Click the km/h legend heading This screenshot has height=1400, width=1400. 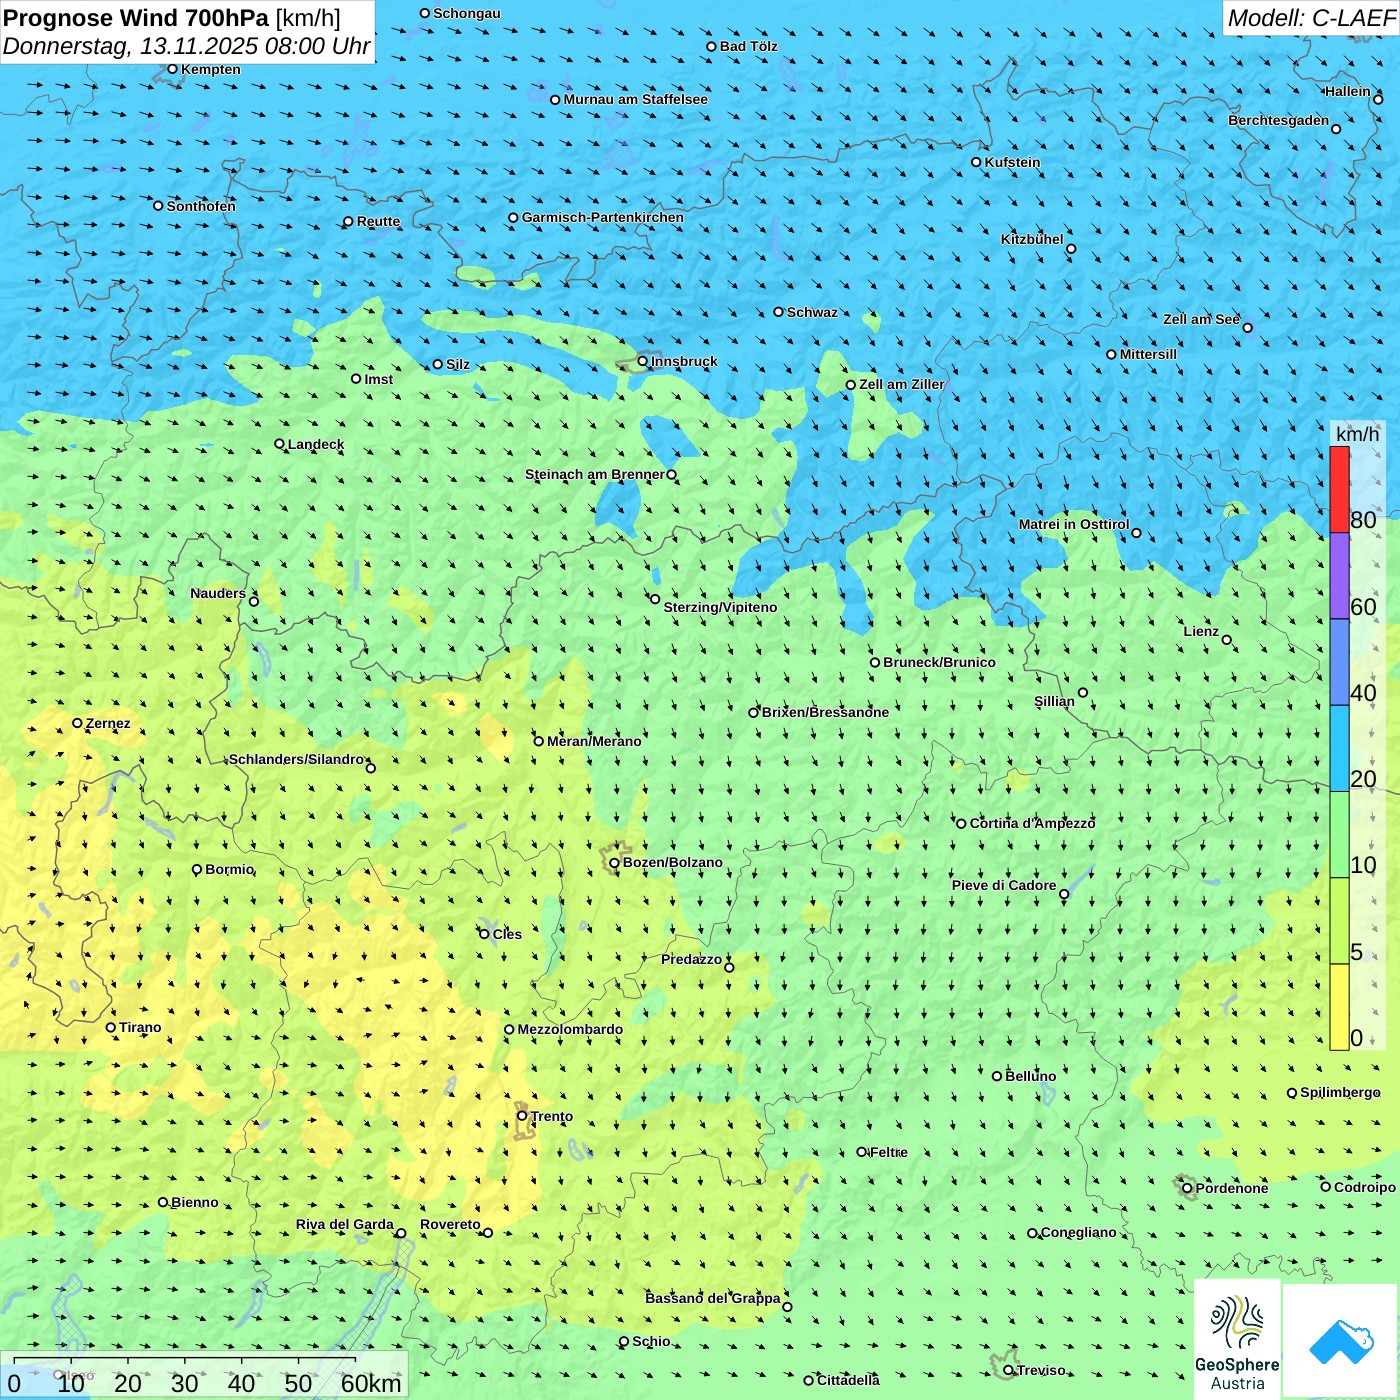click(1357, 434)
